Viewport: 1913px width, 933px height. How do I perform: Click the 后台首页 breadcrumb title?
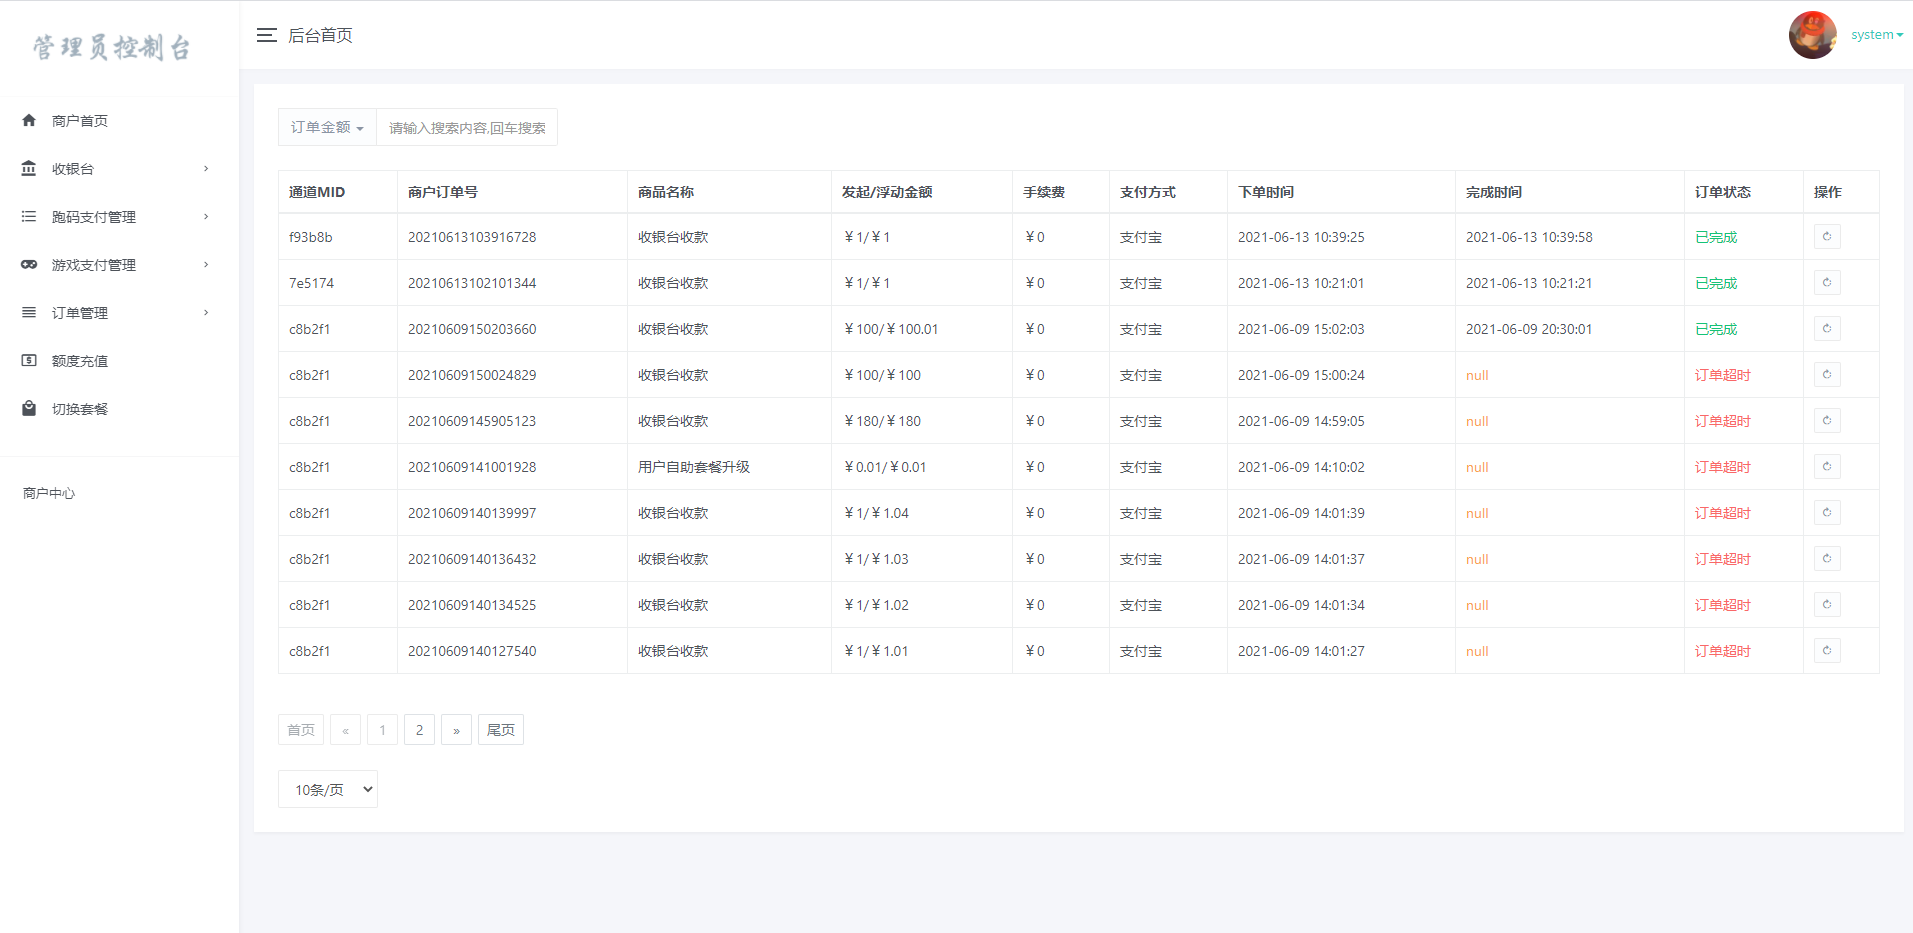(x=320, y=35)
